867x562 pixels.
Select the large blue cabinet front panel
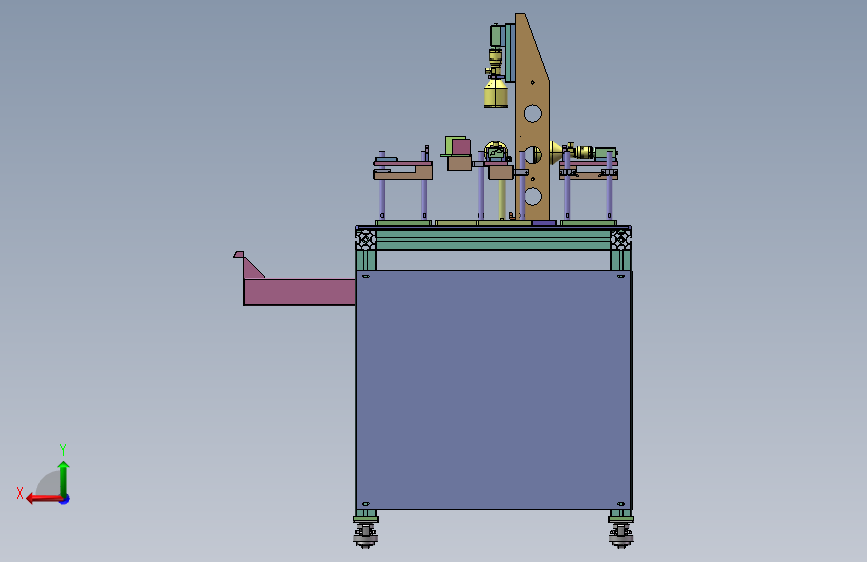pos(494,390)
